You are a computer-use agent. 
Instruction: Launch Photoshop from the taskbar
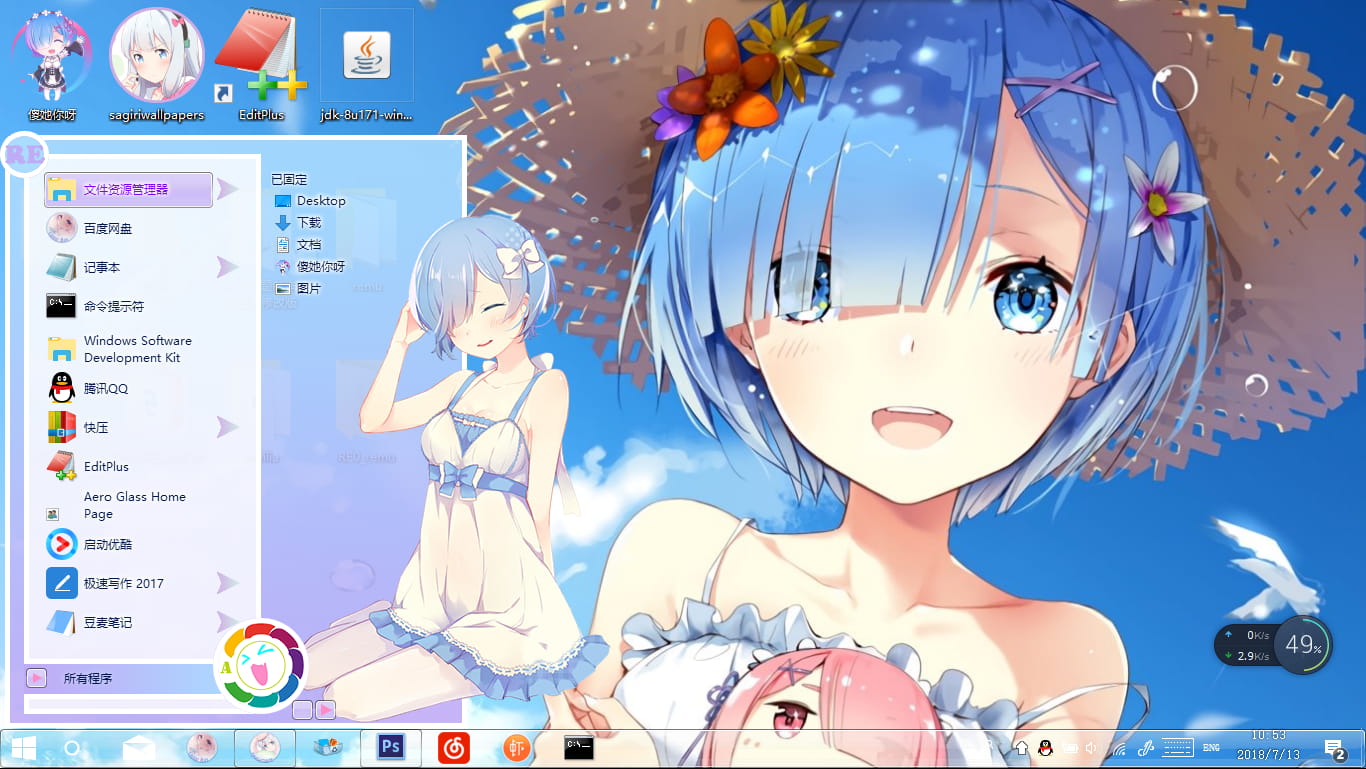(390, 746)
